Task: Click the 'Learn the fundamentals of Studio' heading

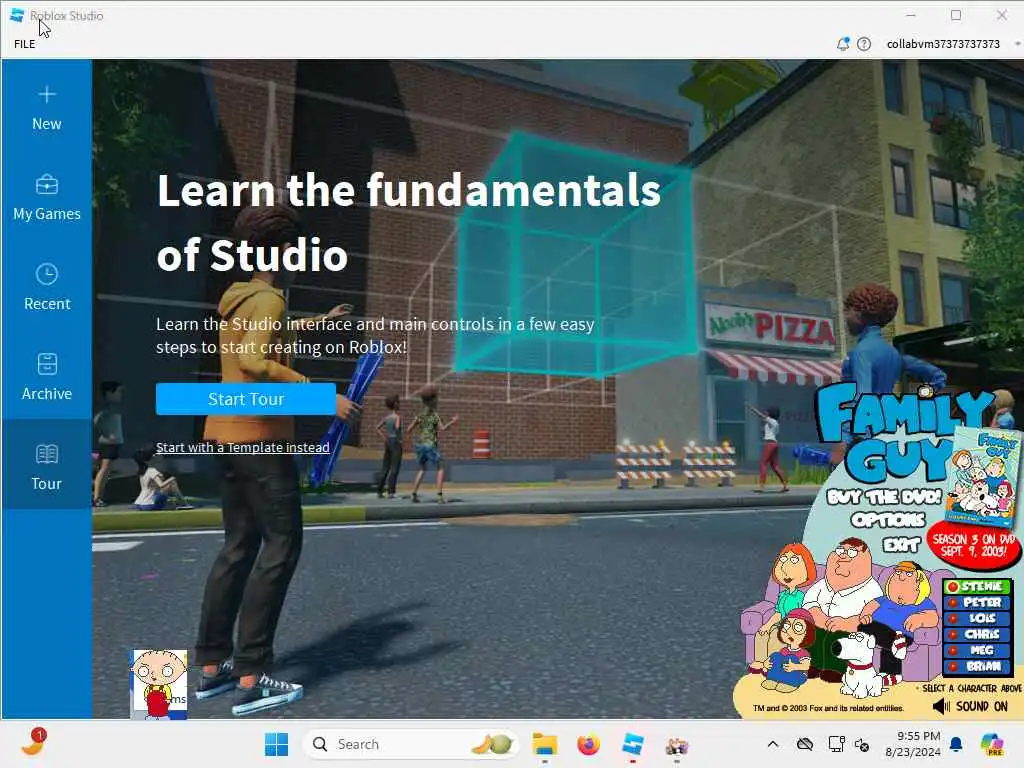Action: 409,222
